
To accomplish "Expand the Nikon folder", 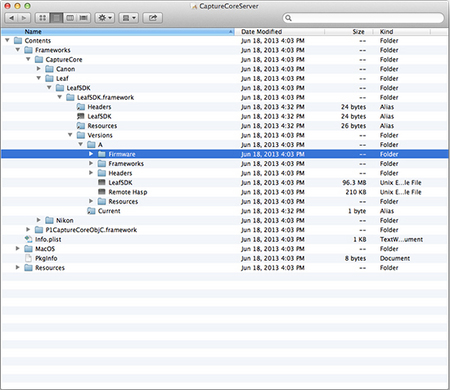I will [39, 220].
